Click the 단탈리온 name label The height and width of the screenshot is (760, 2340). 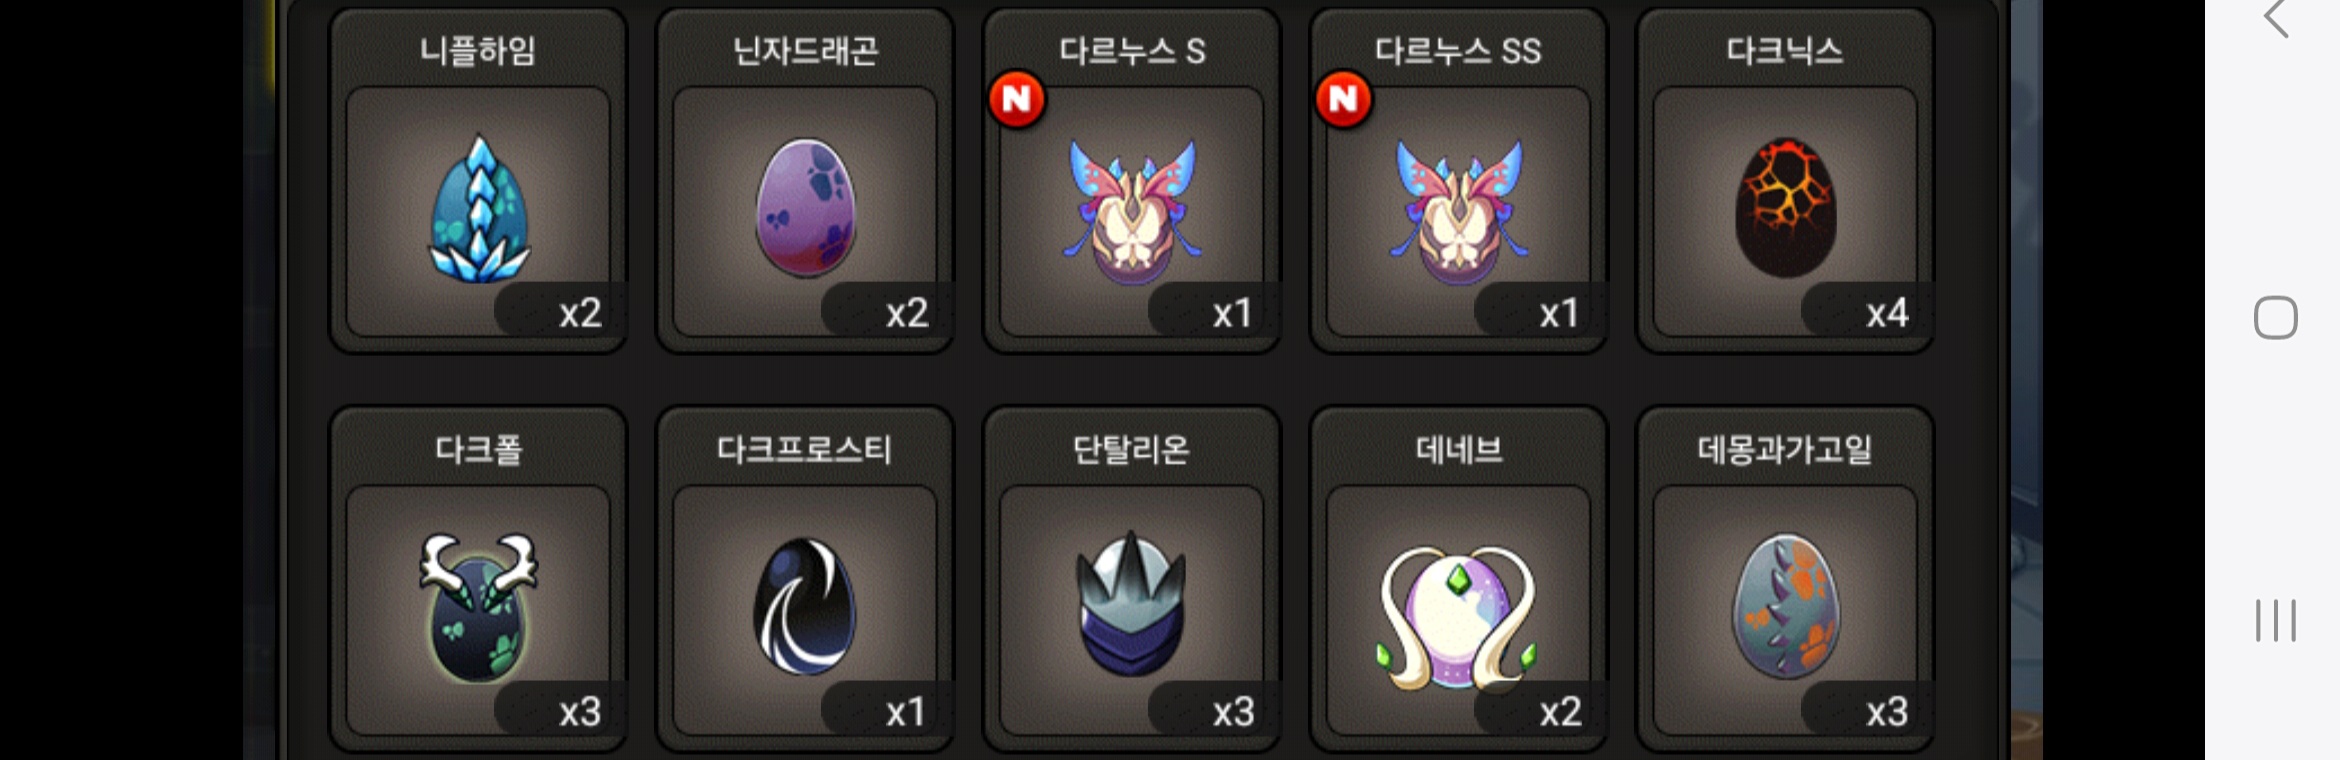tap(1131, 450)
